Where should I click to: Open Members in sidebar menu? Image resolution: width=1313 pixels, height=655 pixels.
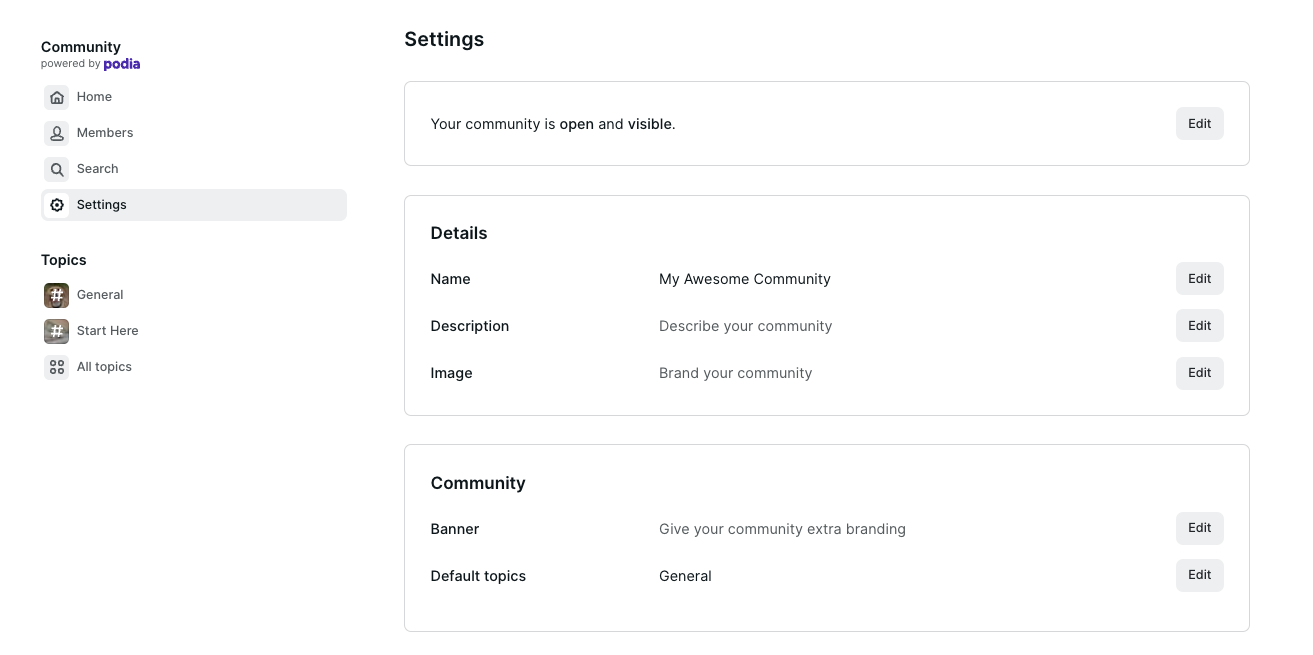[x=105, y=133]
